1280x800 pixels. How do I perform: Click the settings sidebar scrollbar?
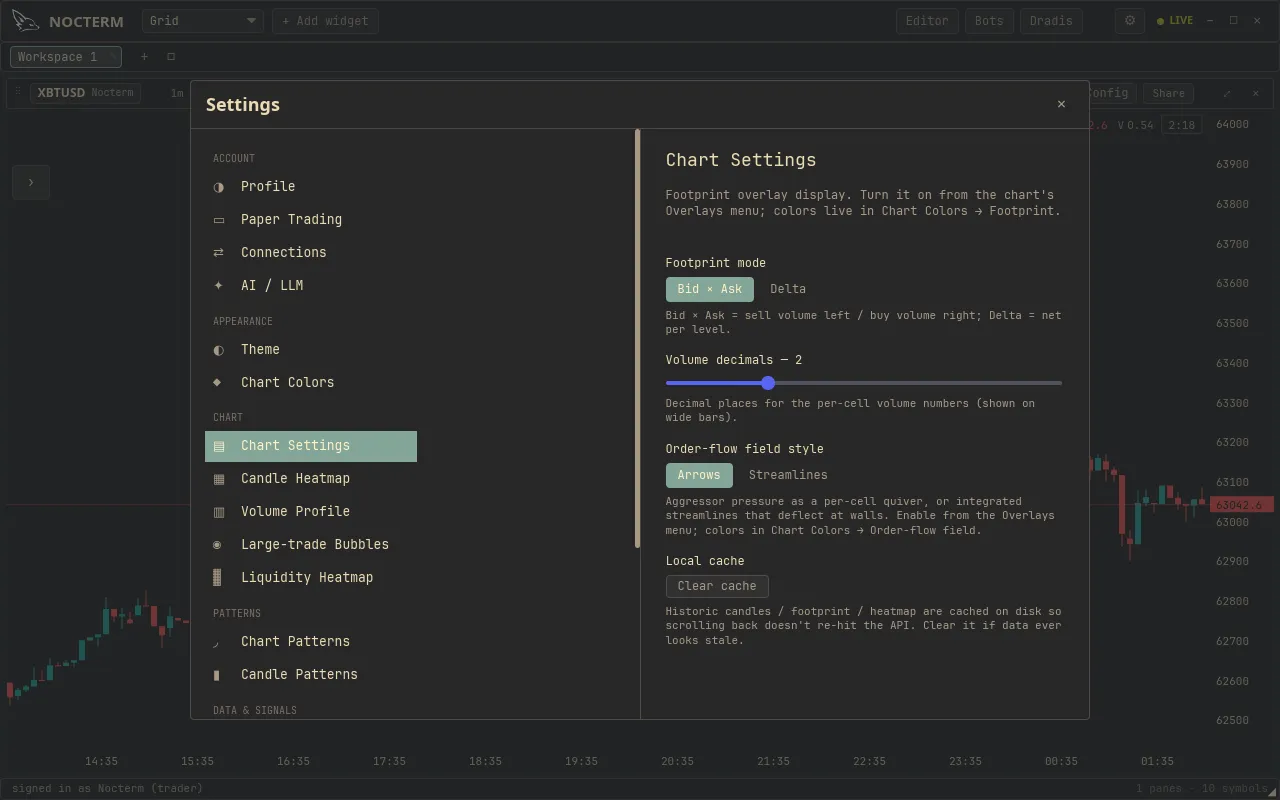pyautogui.click(x=638, y=339)
